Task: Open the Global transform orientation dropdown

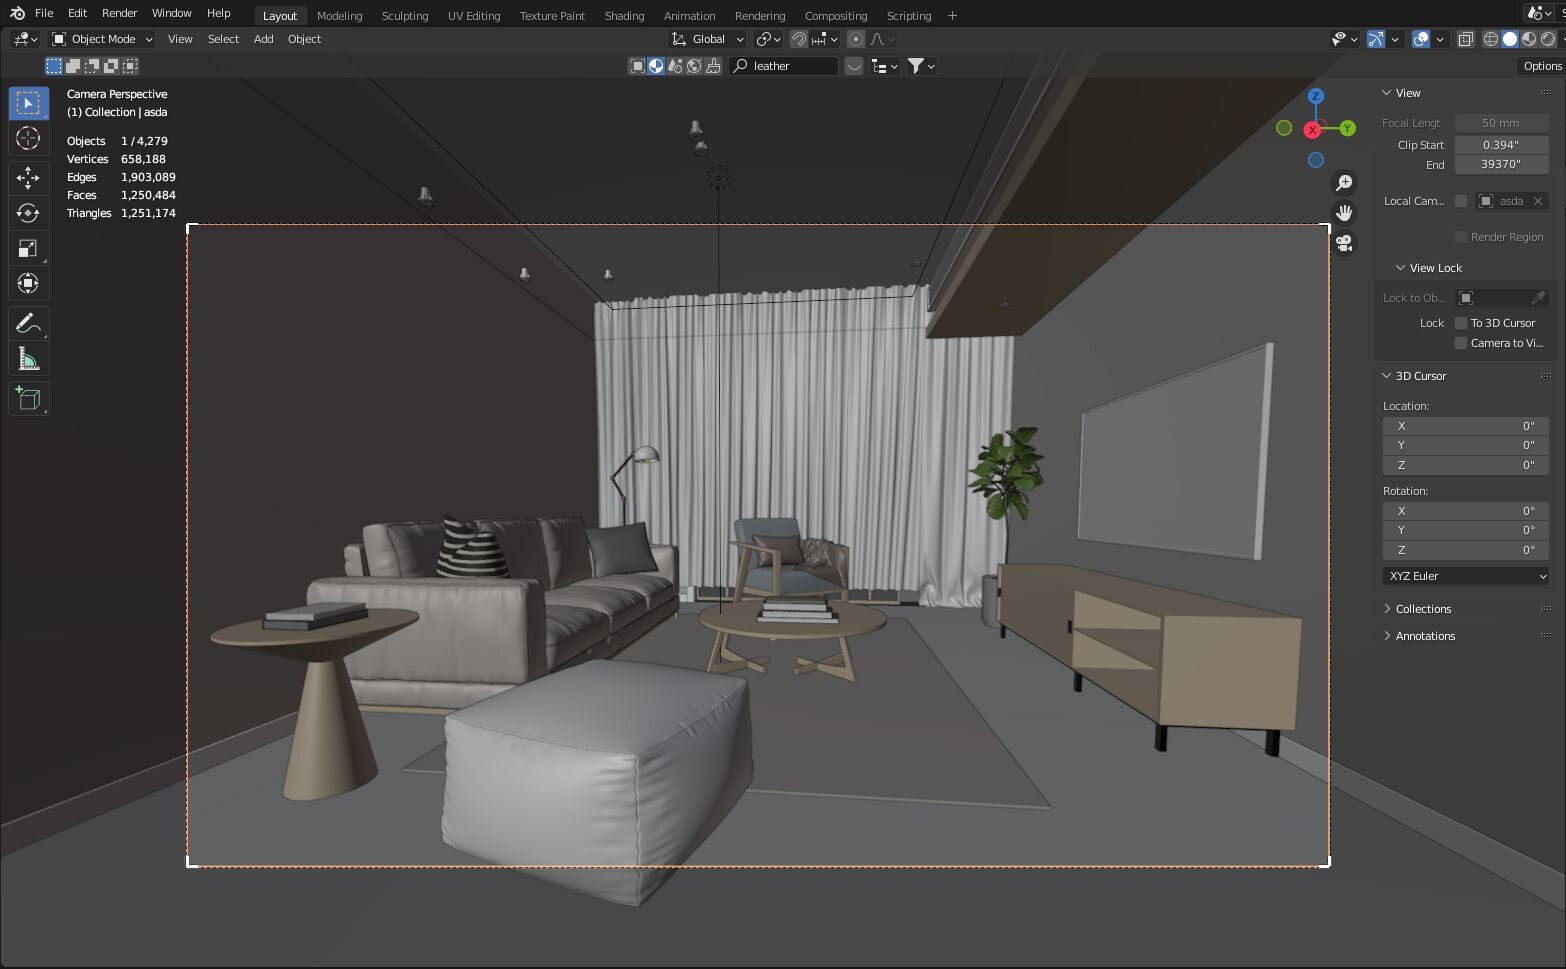Action: coord(707,39)
